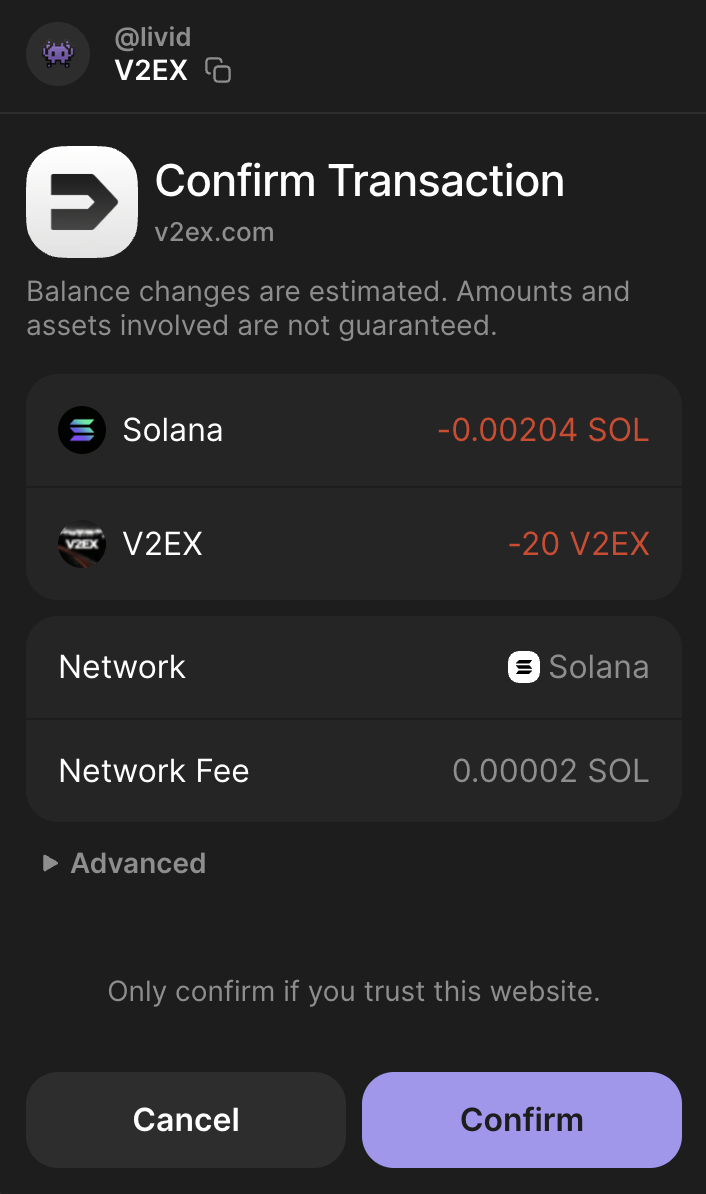Click the Network Fee row
The height and width of the screenshot is (1194, 706).
click(354, 771)
